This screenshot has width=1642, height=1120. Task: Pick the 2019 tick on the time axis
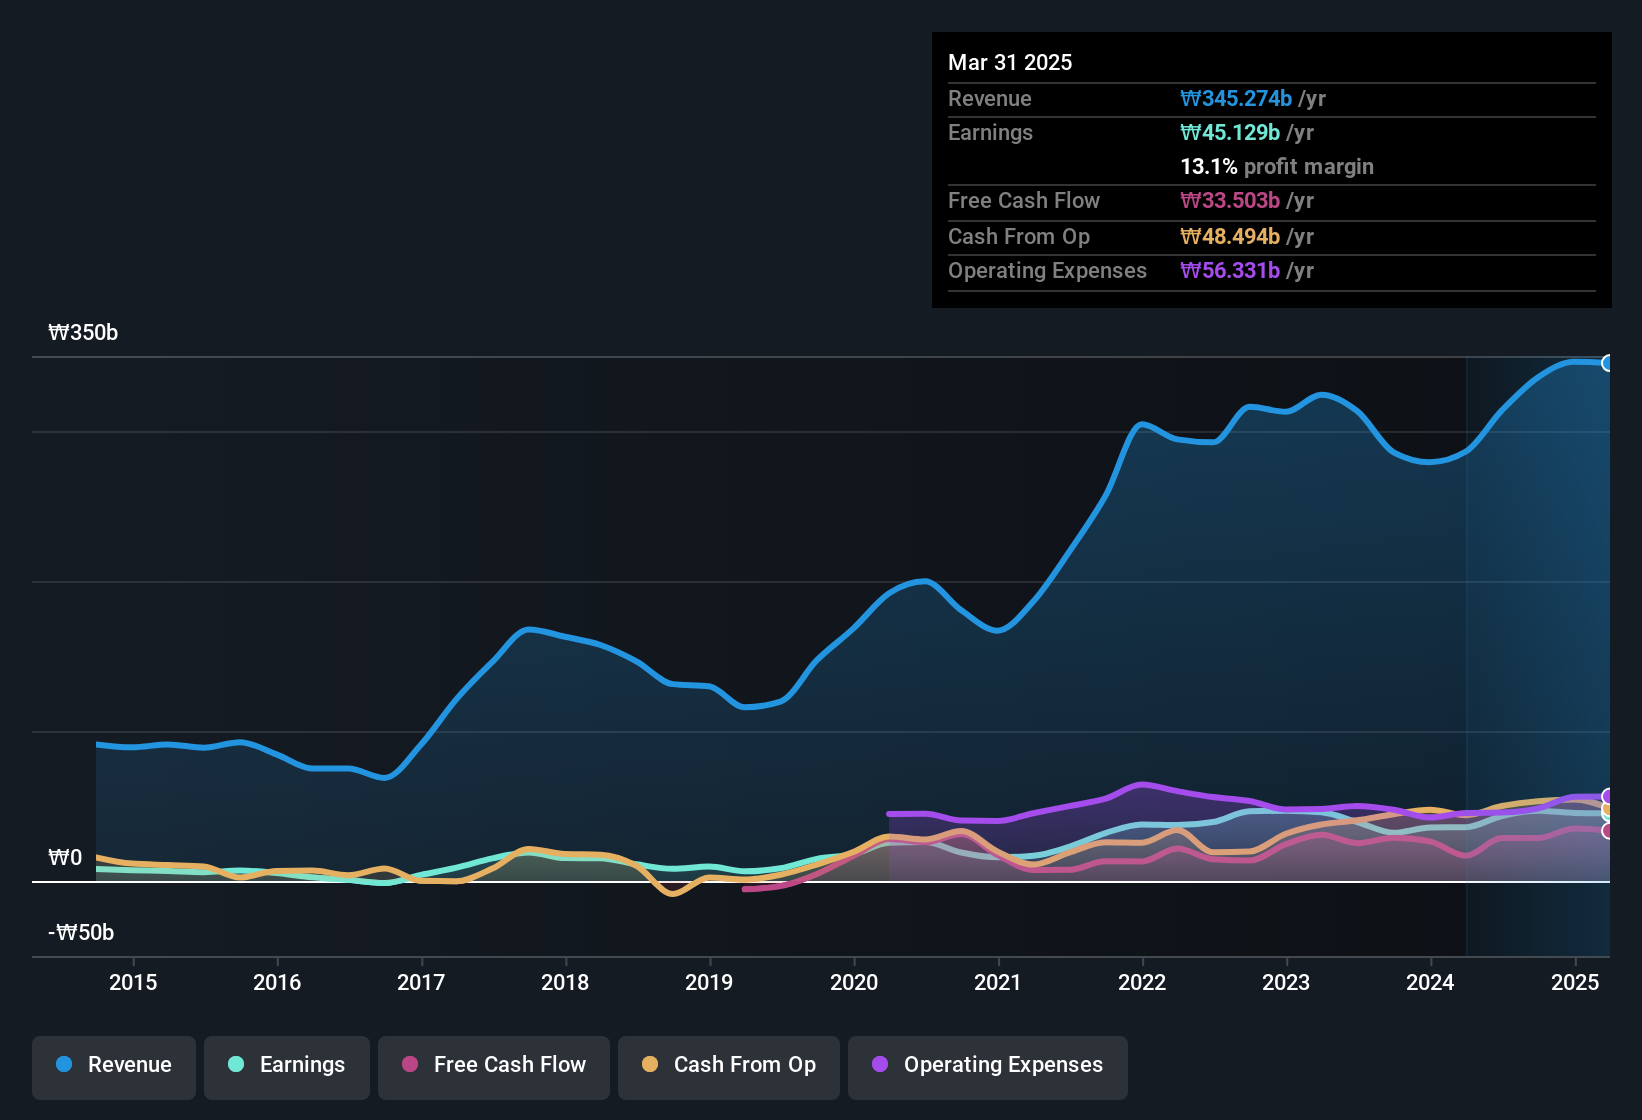click(709, 982)
